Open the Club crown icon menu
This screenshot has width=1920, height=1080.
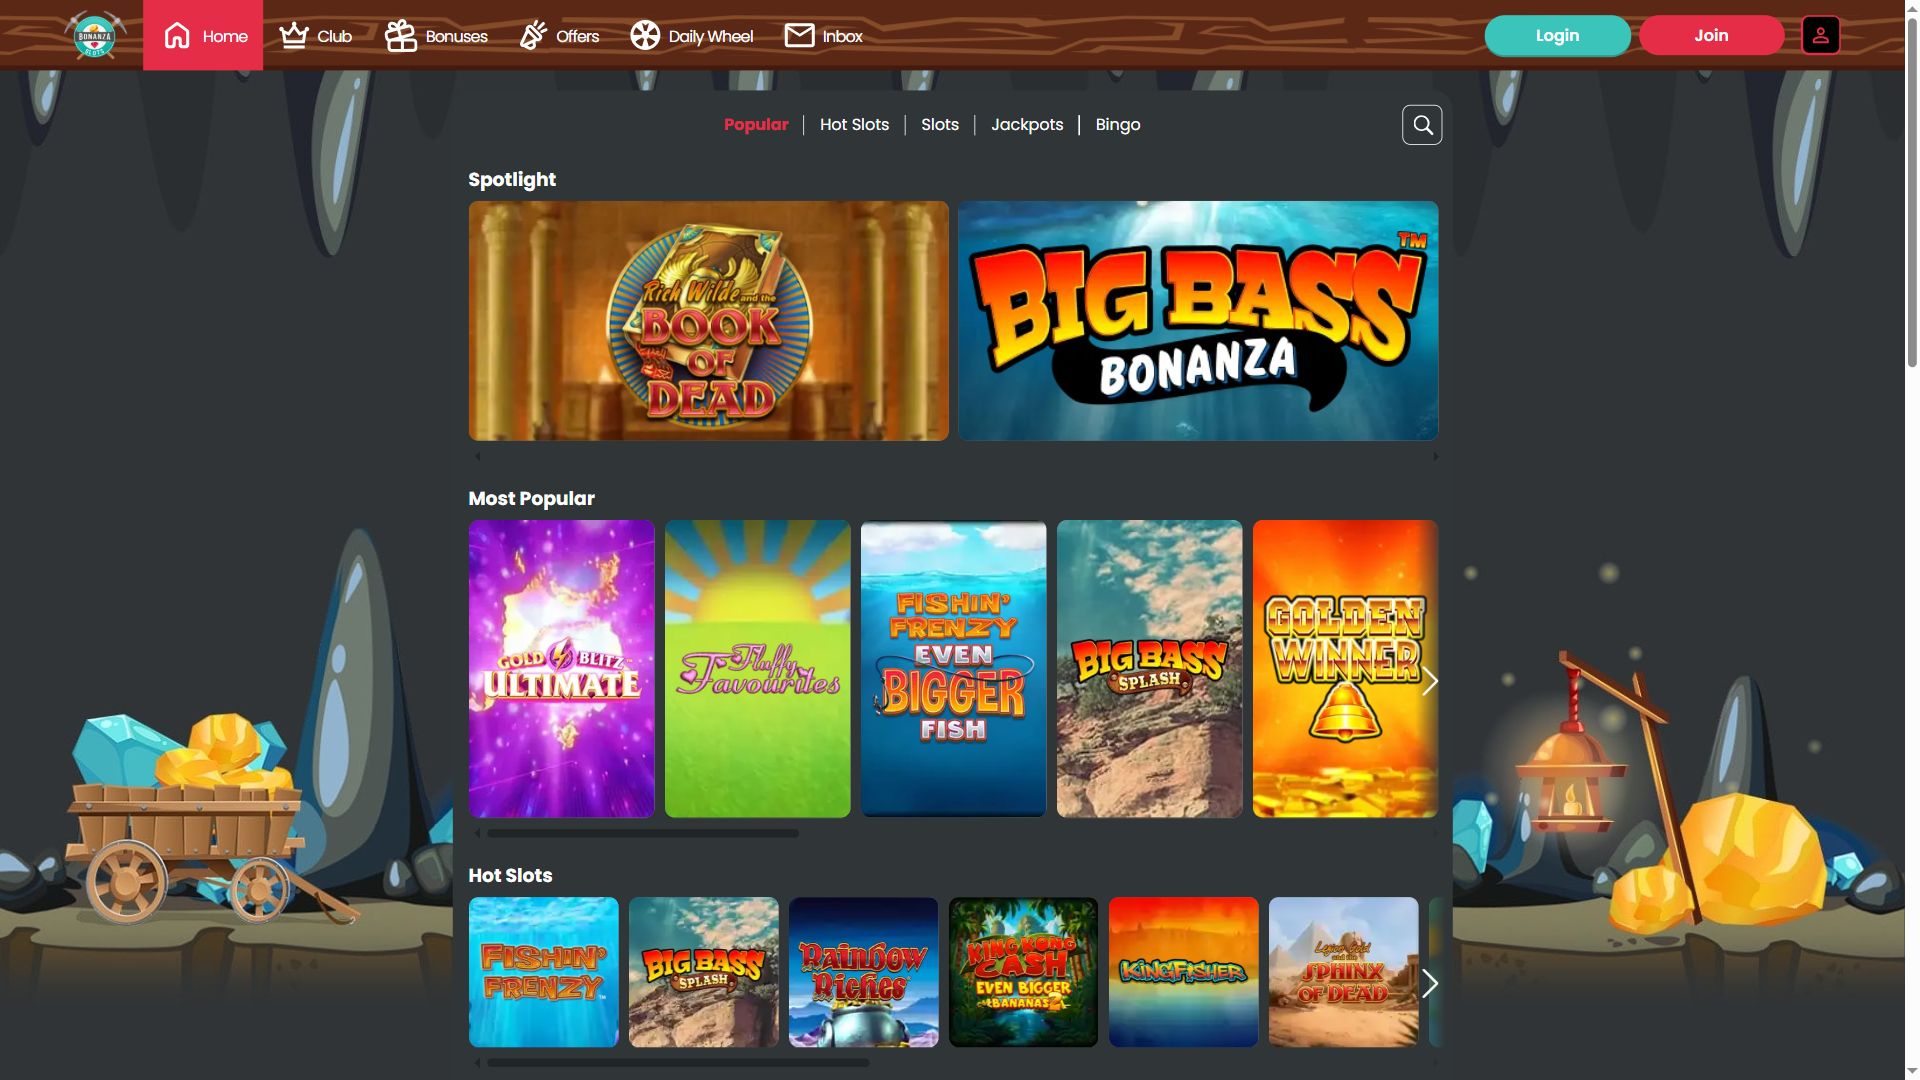point(315,36)
